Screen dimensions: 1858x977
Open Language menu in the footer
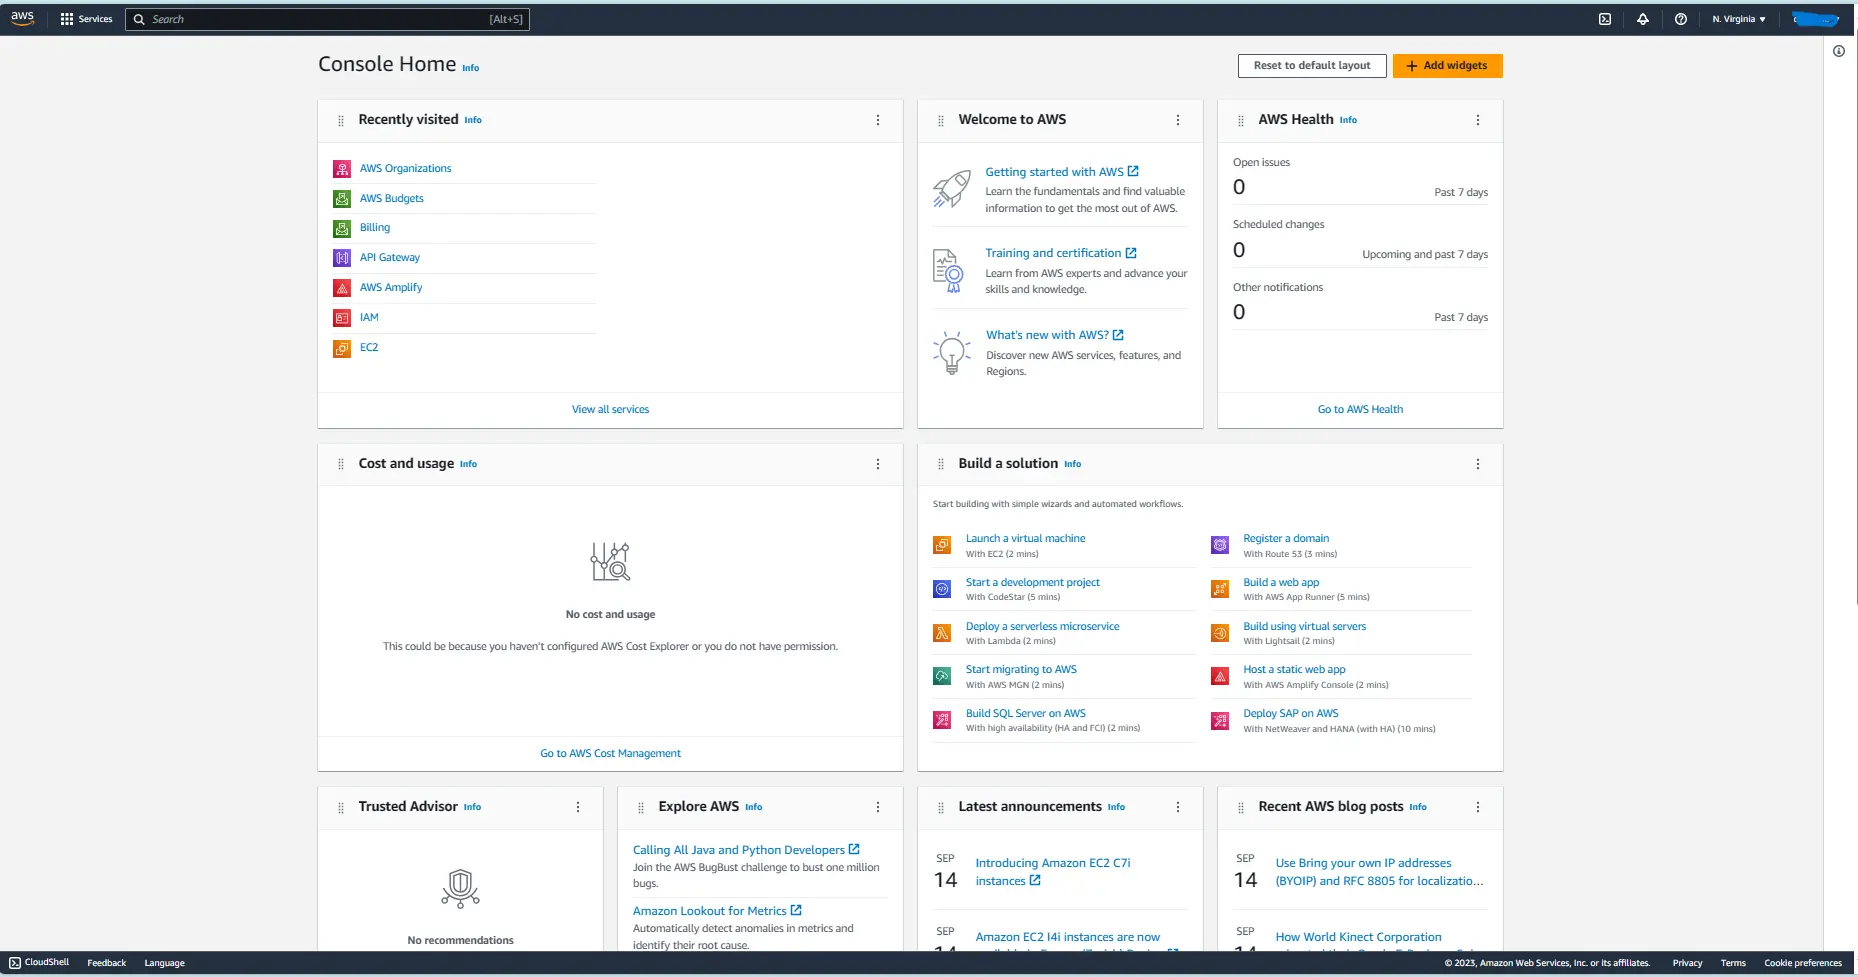(x=164, y=963)
